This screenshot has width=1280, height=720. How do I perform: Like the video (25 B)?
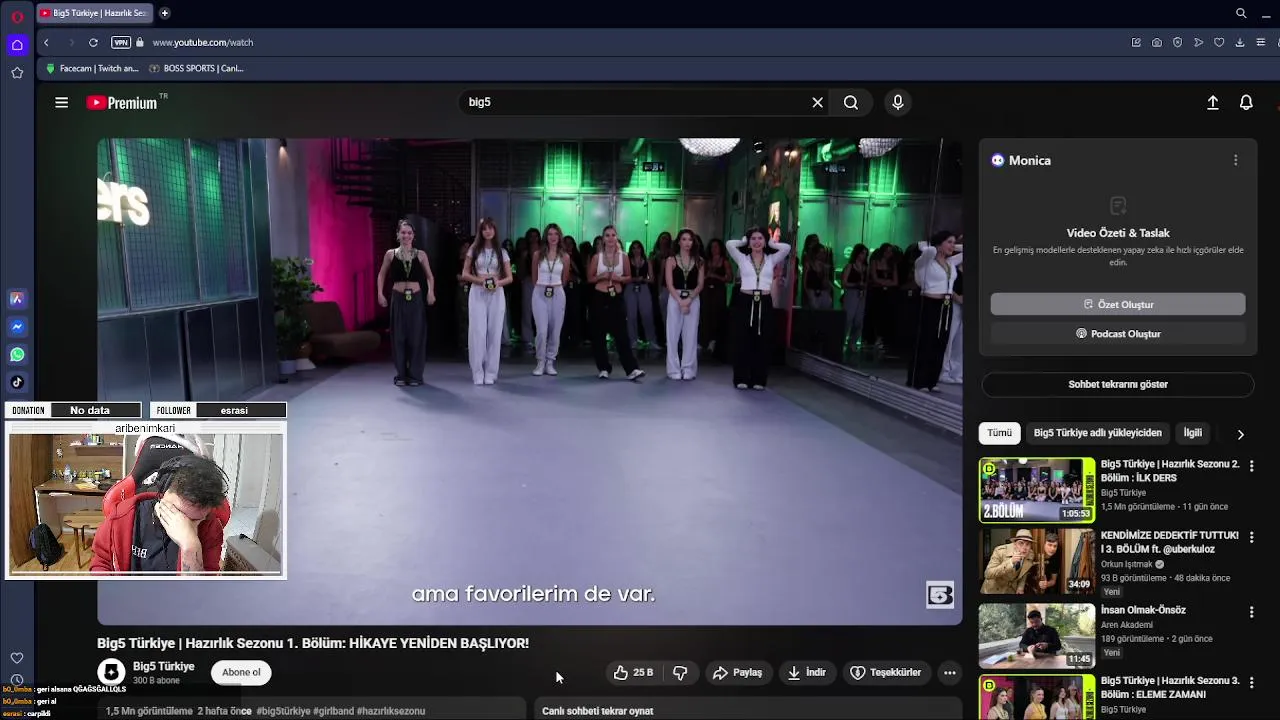point(634,673)
